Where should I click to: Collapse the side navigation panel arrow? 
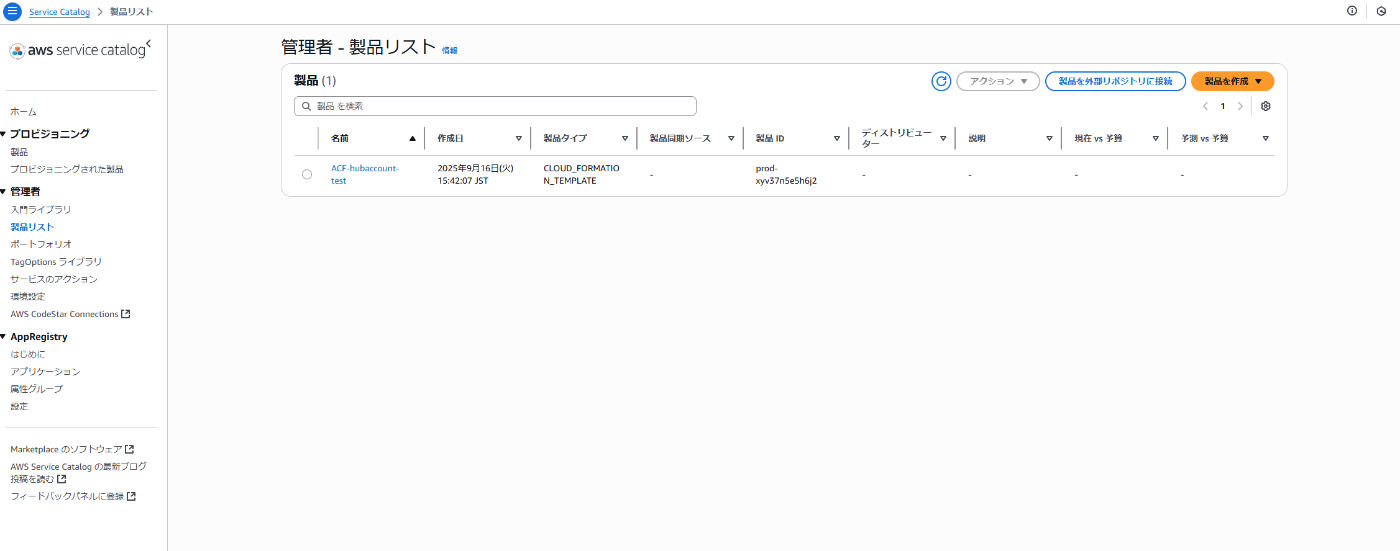coord(148,44)
